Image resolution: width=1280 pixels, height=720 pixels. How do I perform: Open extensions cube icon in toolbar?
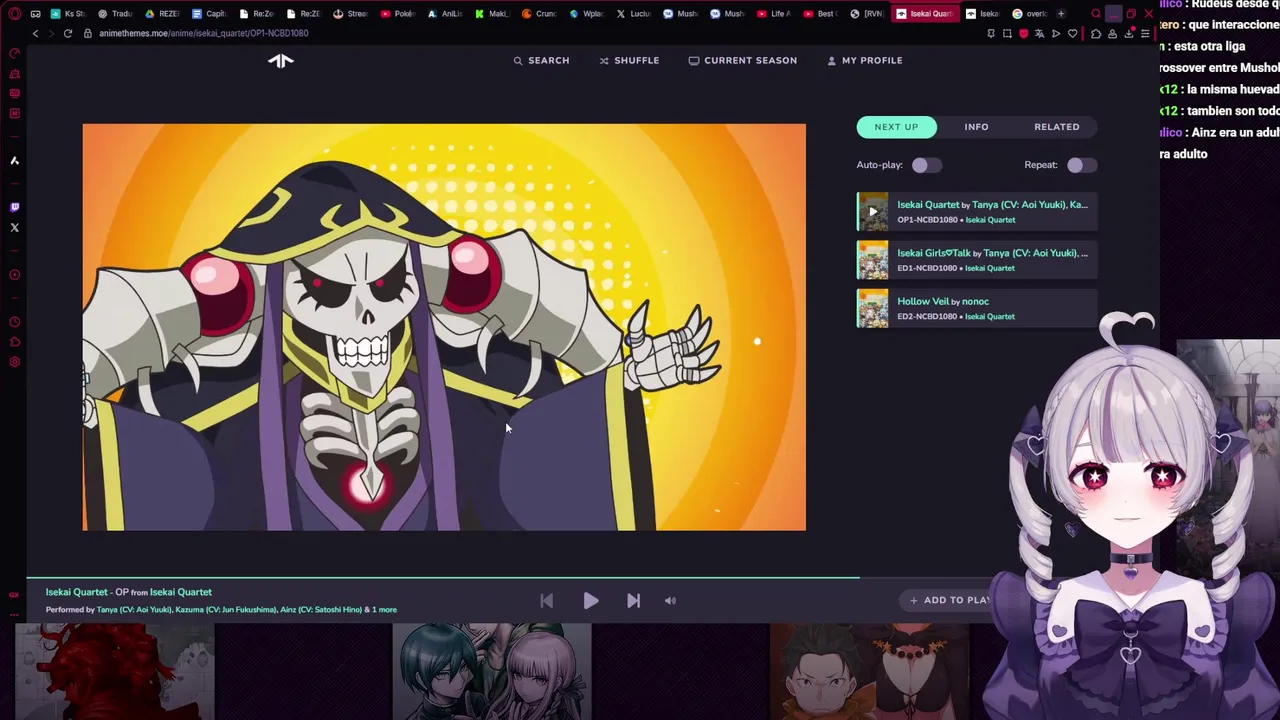(1096, 33)
